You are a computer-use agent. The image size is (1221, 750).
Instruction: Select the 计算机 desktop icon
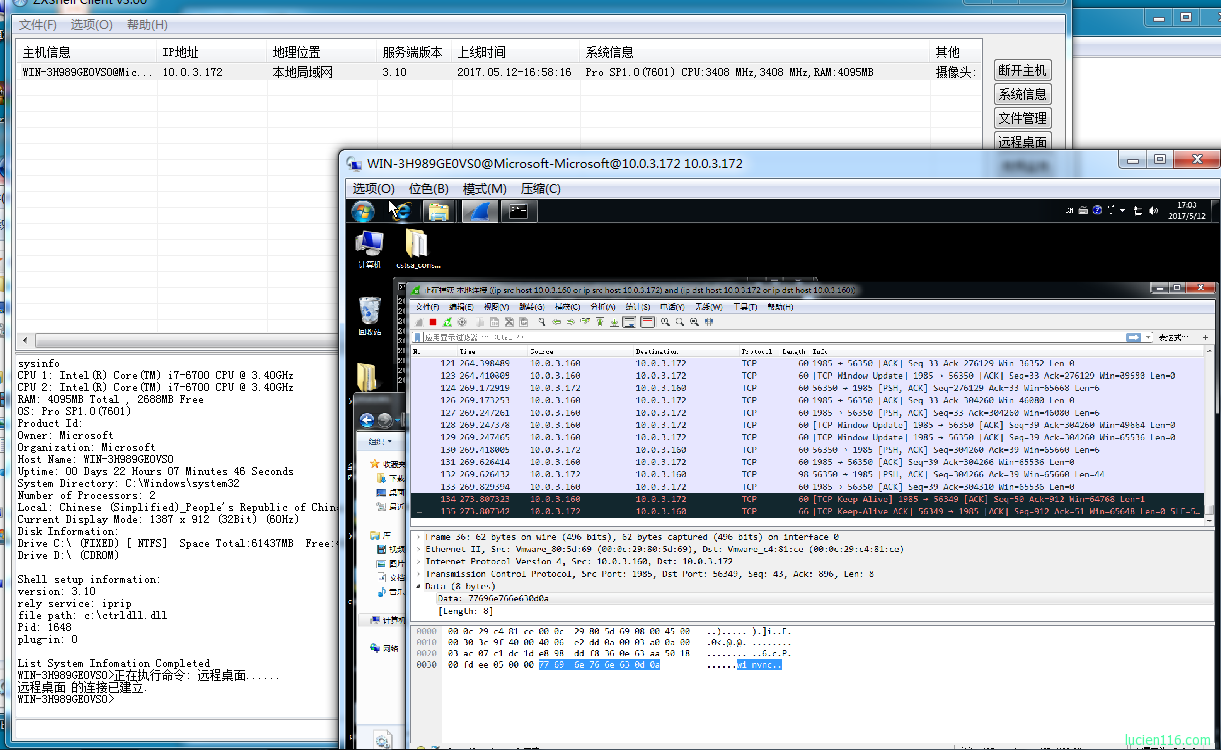point(370,250)
